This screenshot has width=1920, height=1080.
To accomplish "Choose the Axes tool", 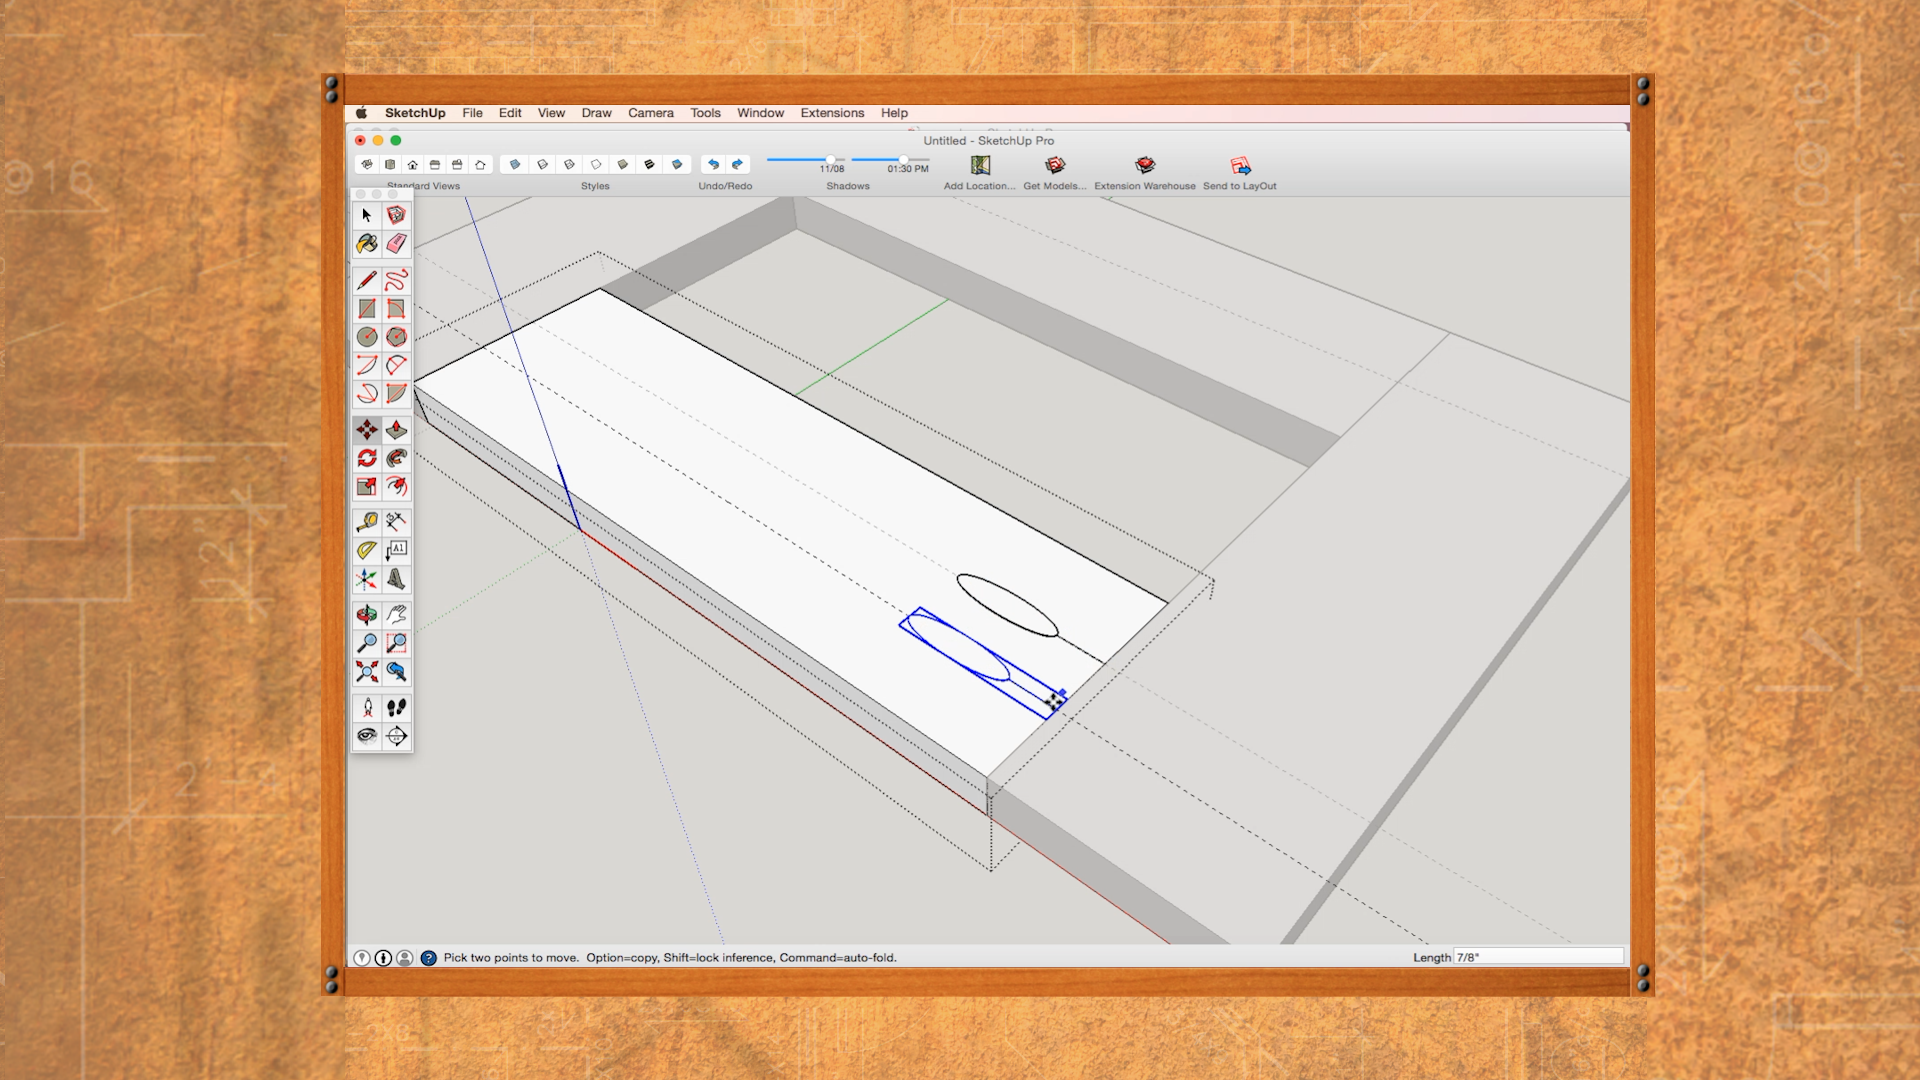I will coord(367,579).
